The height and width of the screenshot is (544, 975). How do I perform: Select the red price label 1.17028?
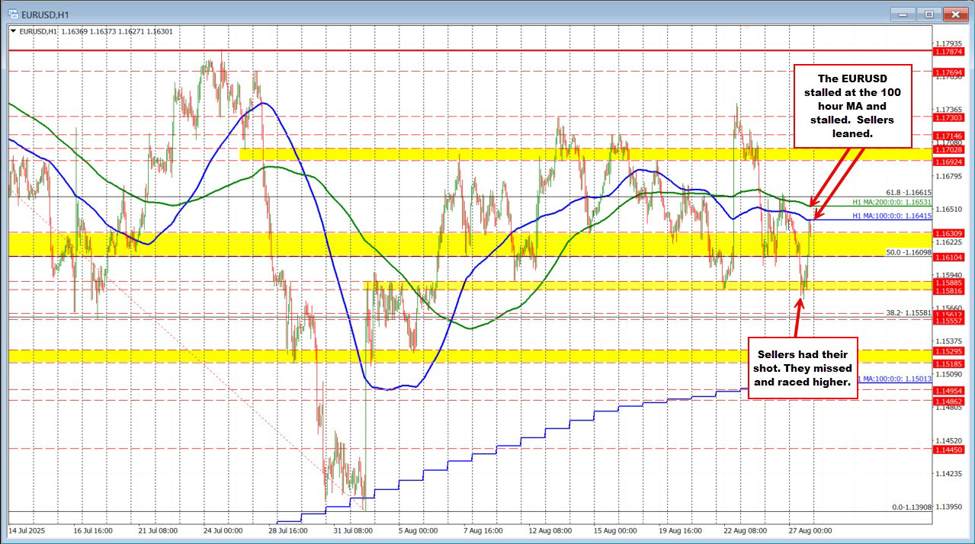click(949, 150)
